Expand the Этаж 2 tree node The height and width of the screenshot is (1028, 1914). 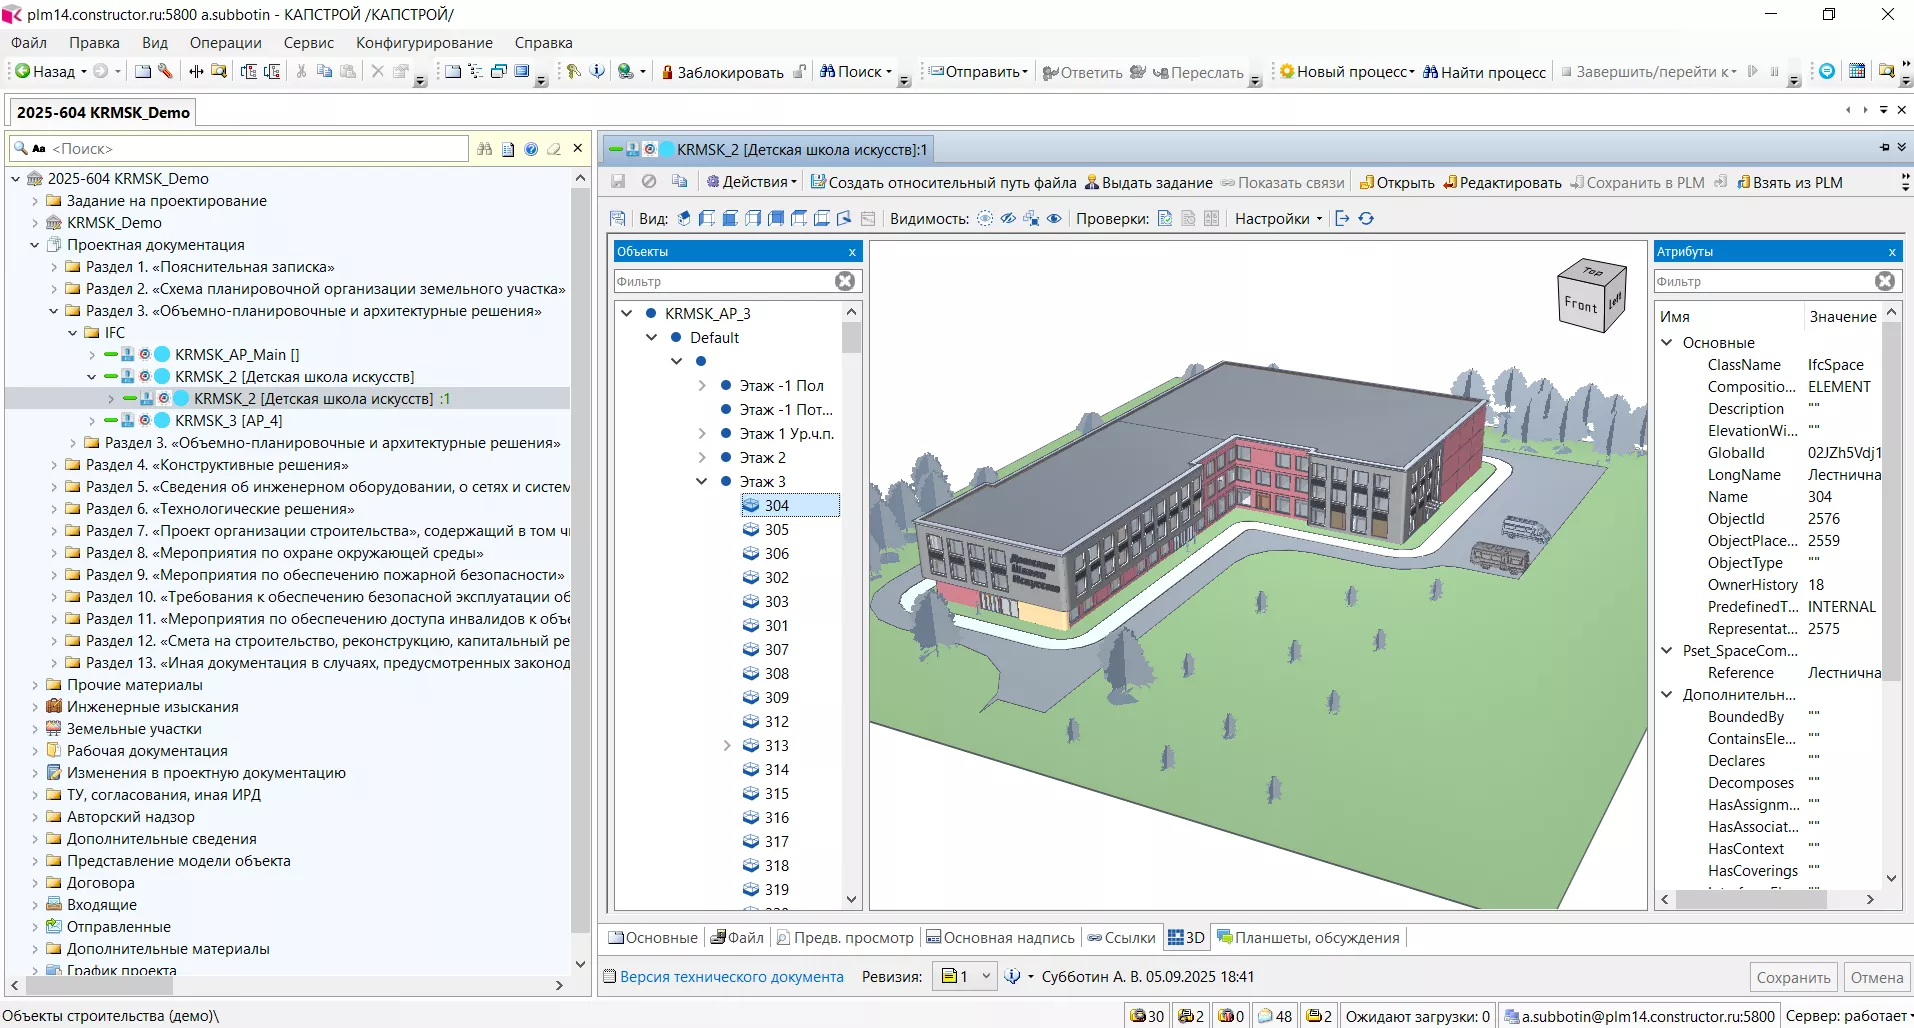click(702, 458)
